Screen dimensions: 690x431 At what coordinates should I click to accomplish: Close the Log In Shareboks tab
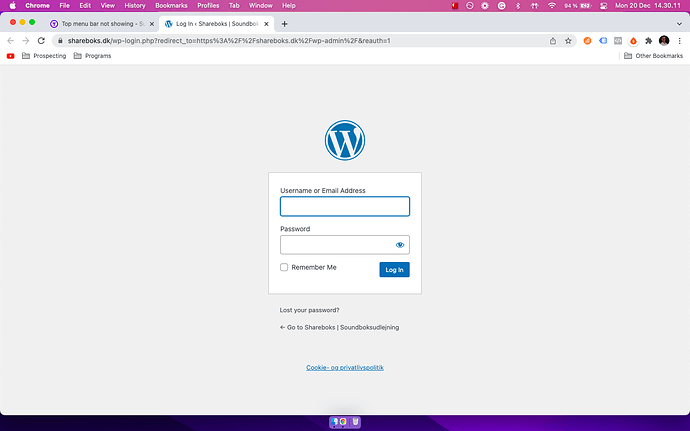coord(266,24)
